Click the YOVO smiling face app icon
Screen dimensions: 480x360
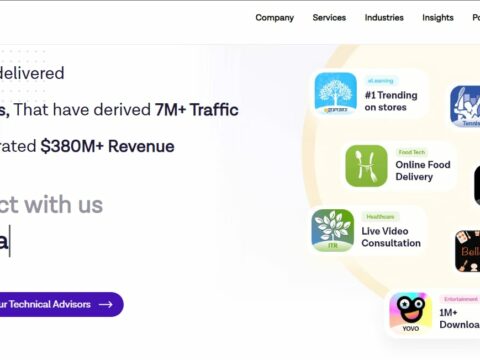click(x=411, y=313)
